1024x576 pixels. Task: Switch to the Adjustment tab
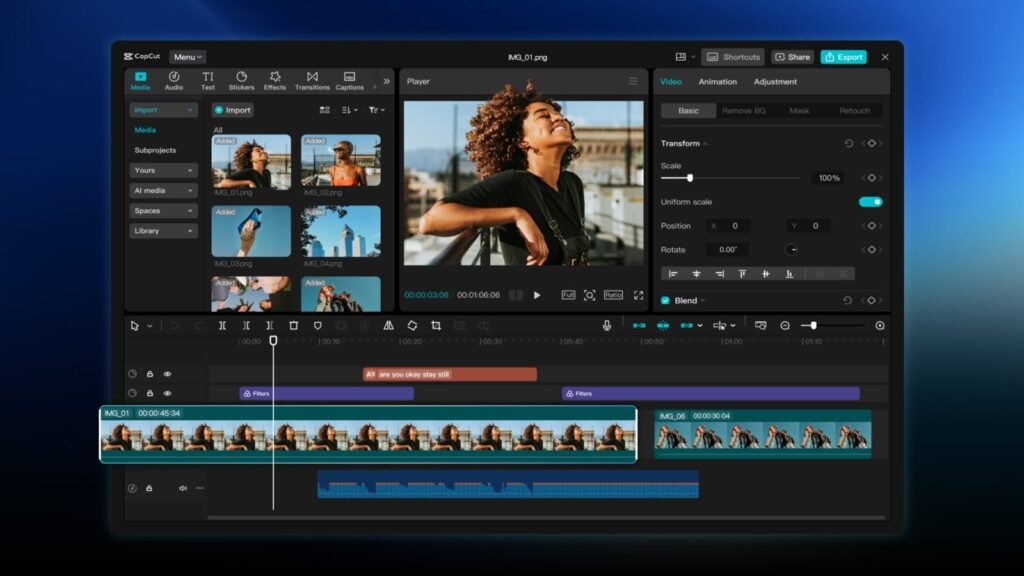tap(775, 82)
